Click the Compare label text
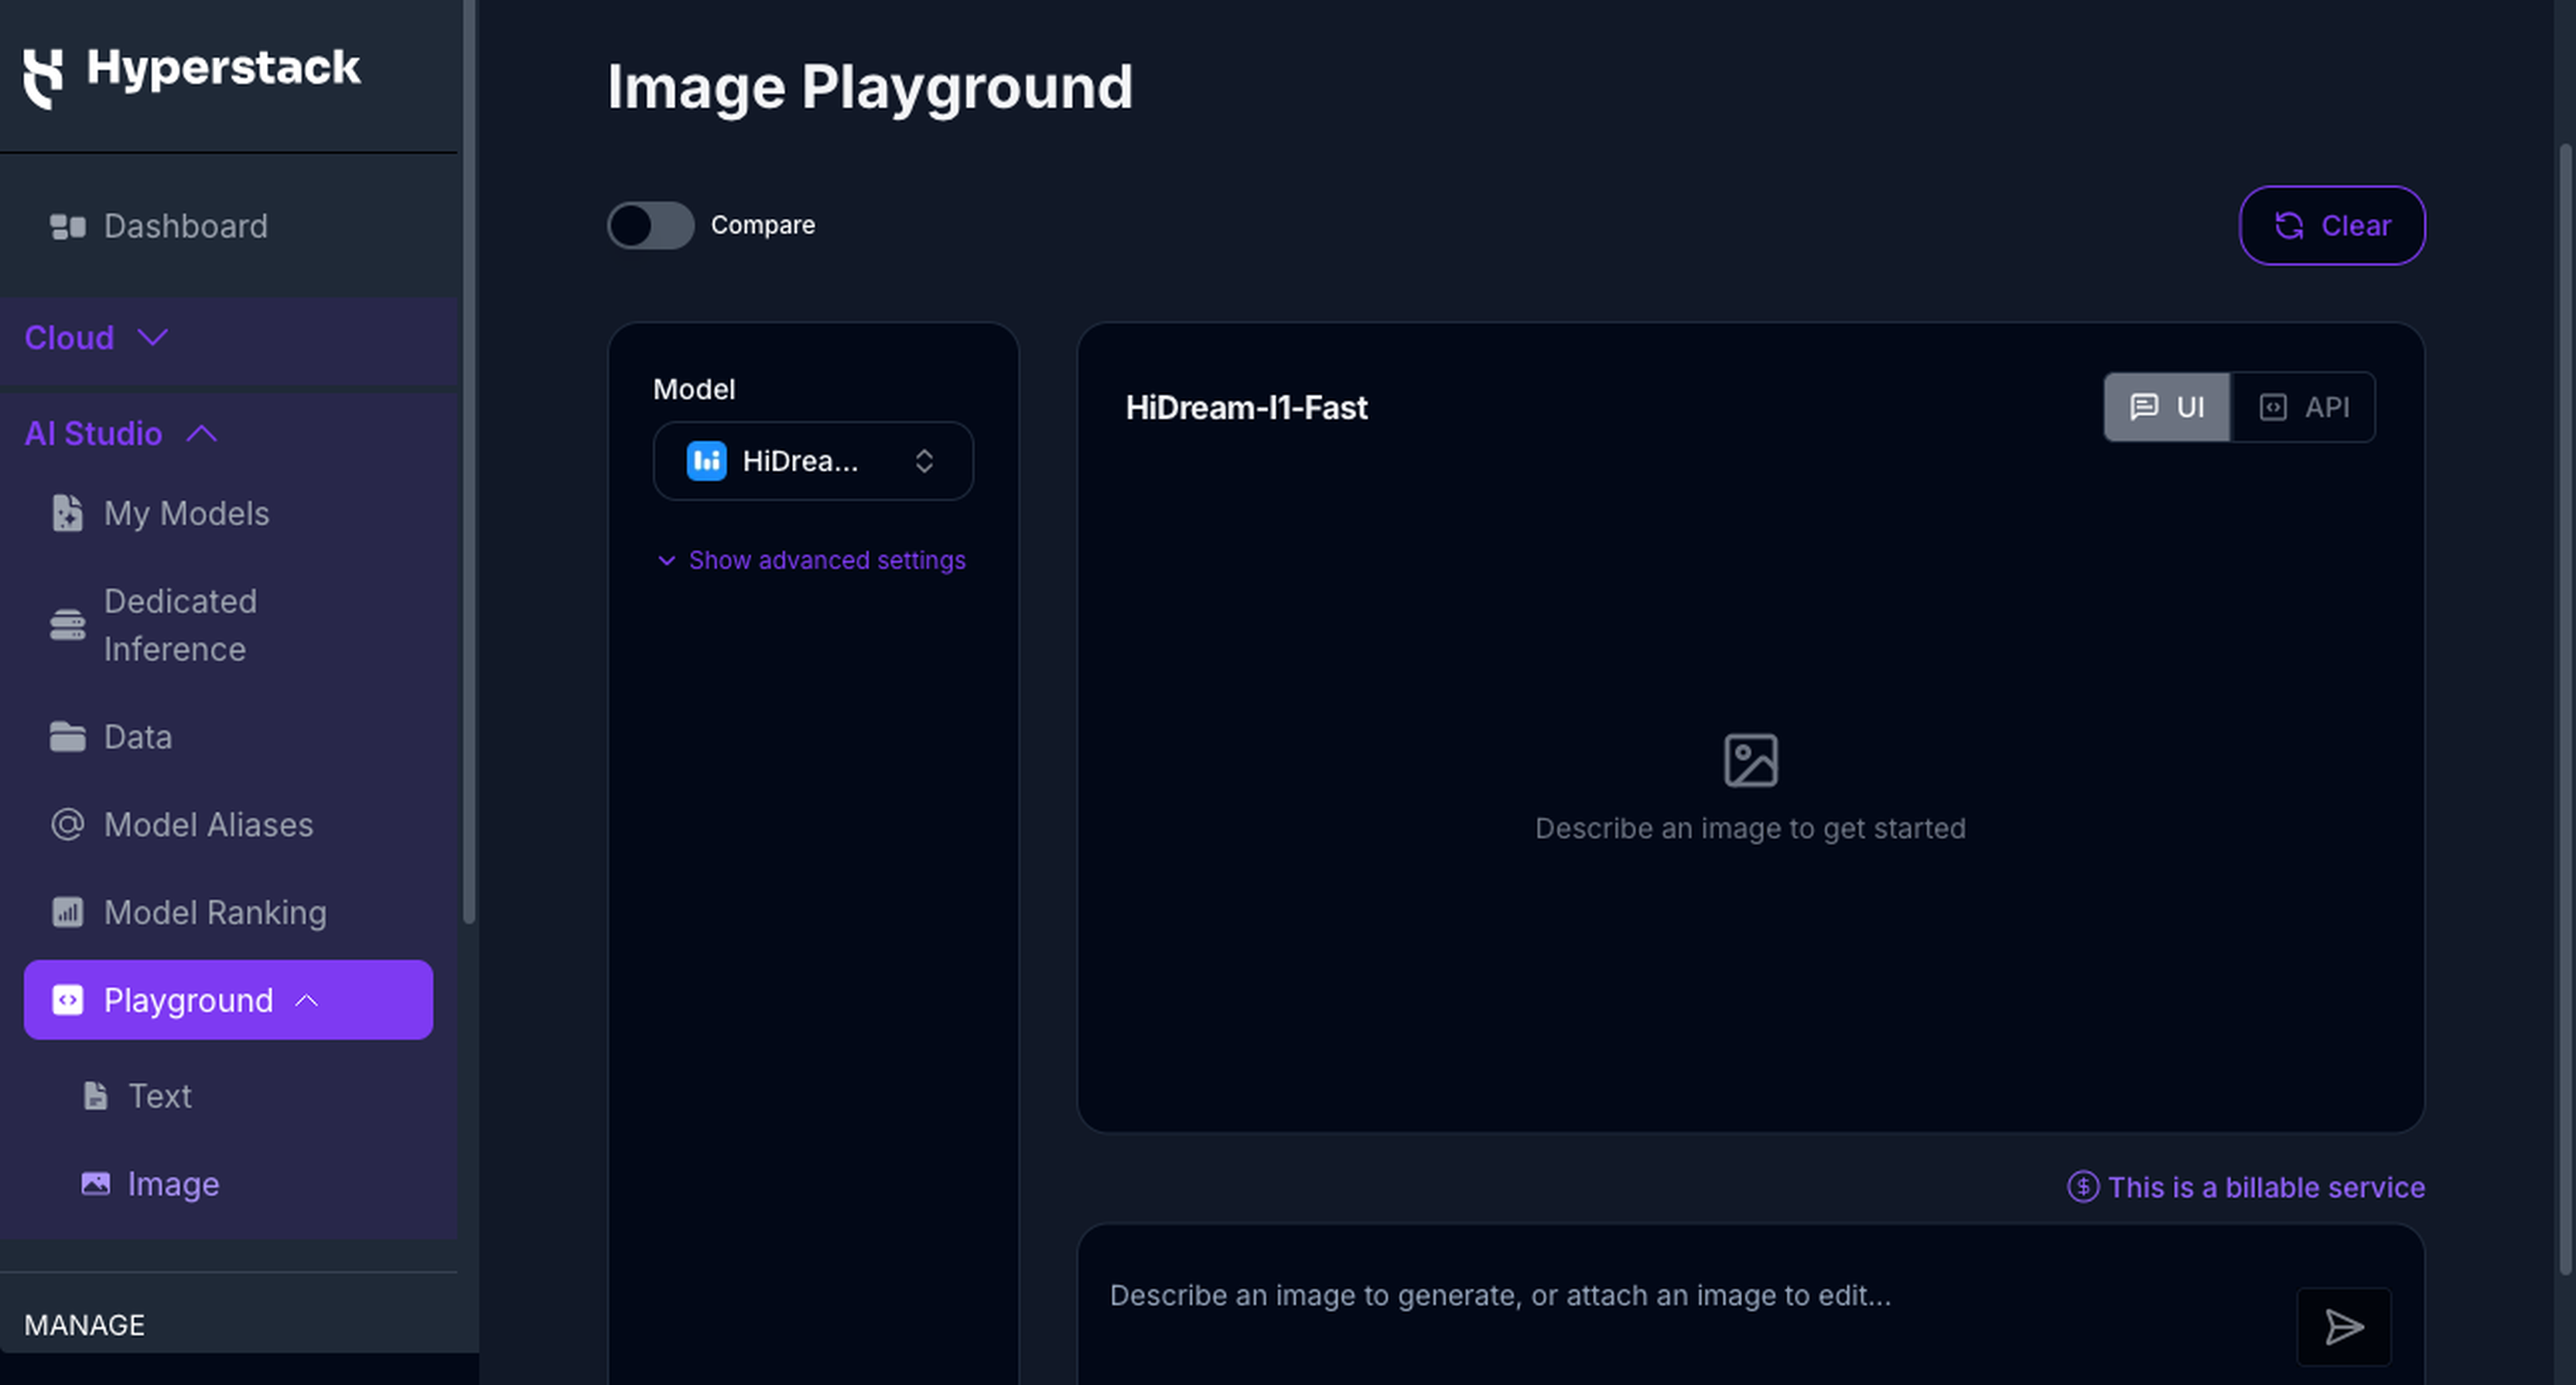The height and width of the screenshot is (1385, 2576). 763,226
